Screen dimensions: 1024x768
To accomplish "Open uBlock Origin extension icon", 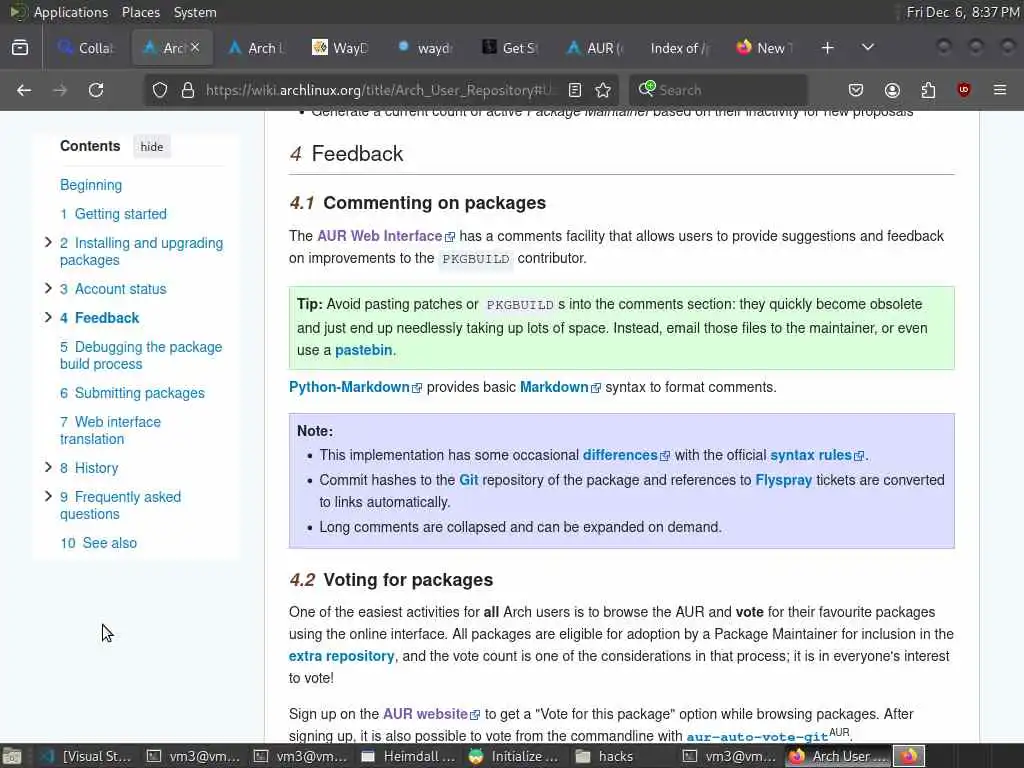I will coord(964,90).
